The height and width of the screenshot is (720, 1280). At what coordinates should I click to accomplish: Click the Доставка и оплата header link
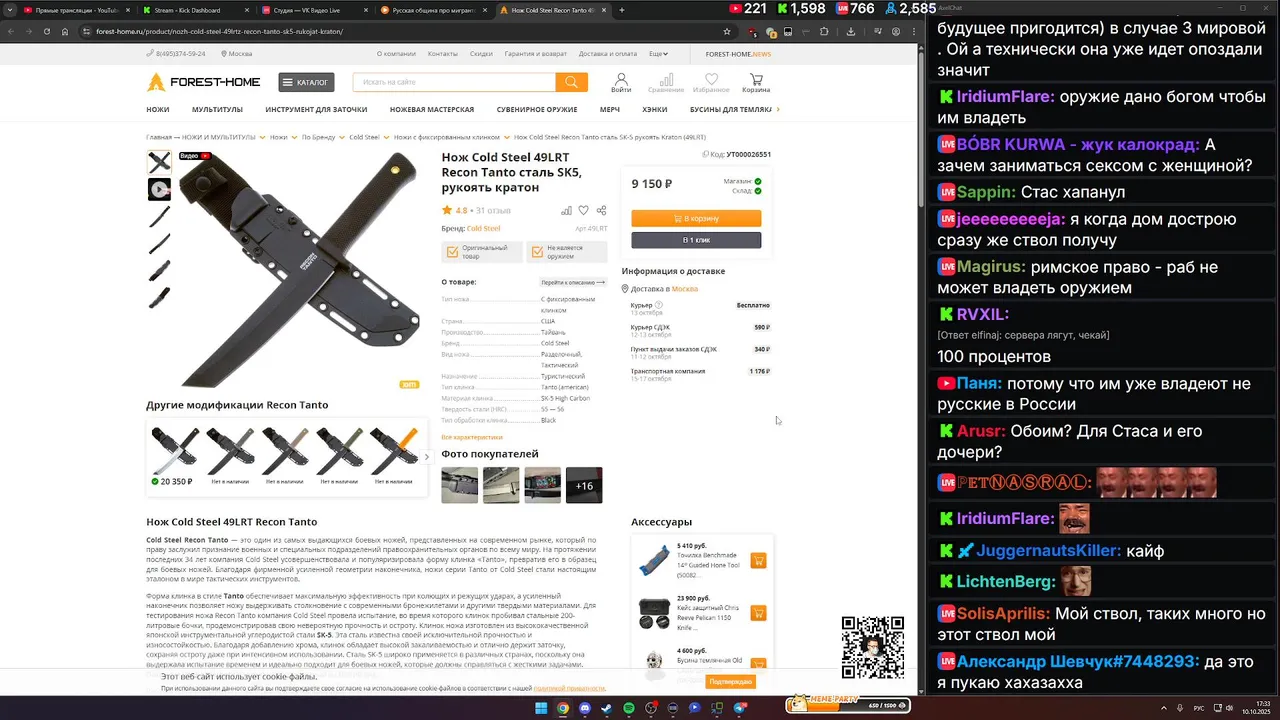[607, 54]
